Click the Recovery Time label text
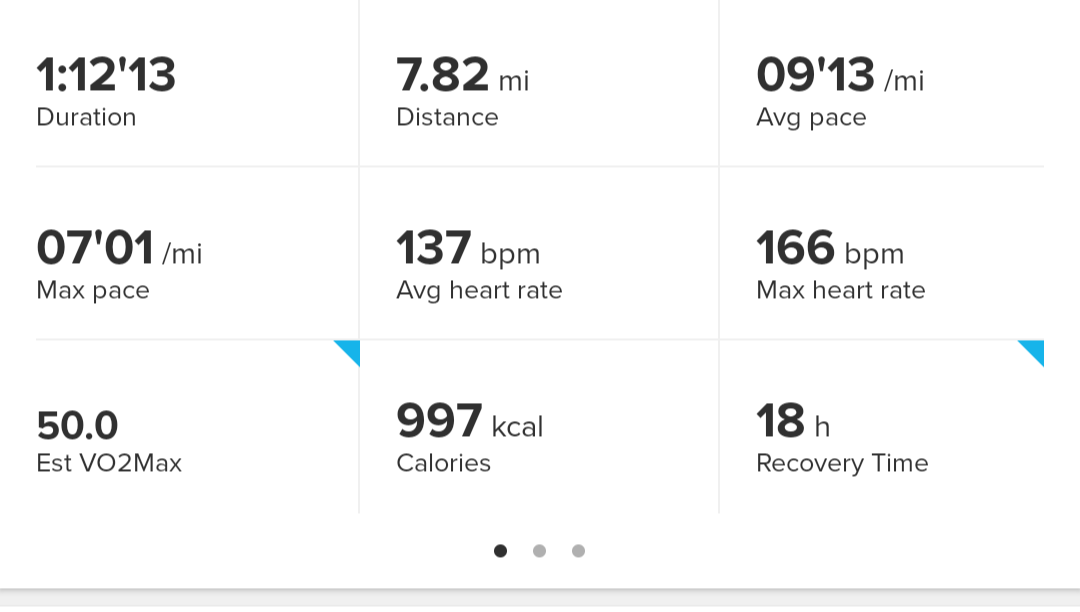1080x612 pixels. (842, 463)
